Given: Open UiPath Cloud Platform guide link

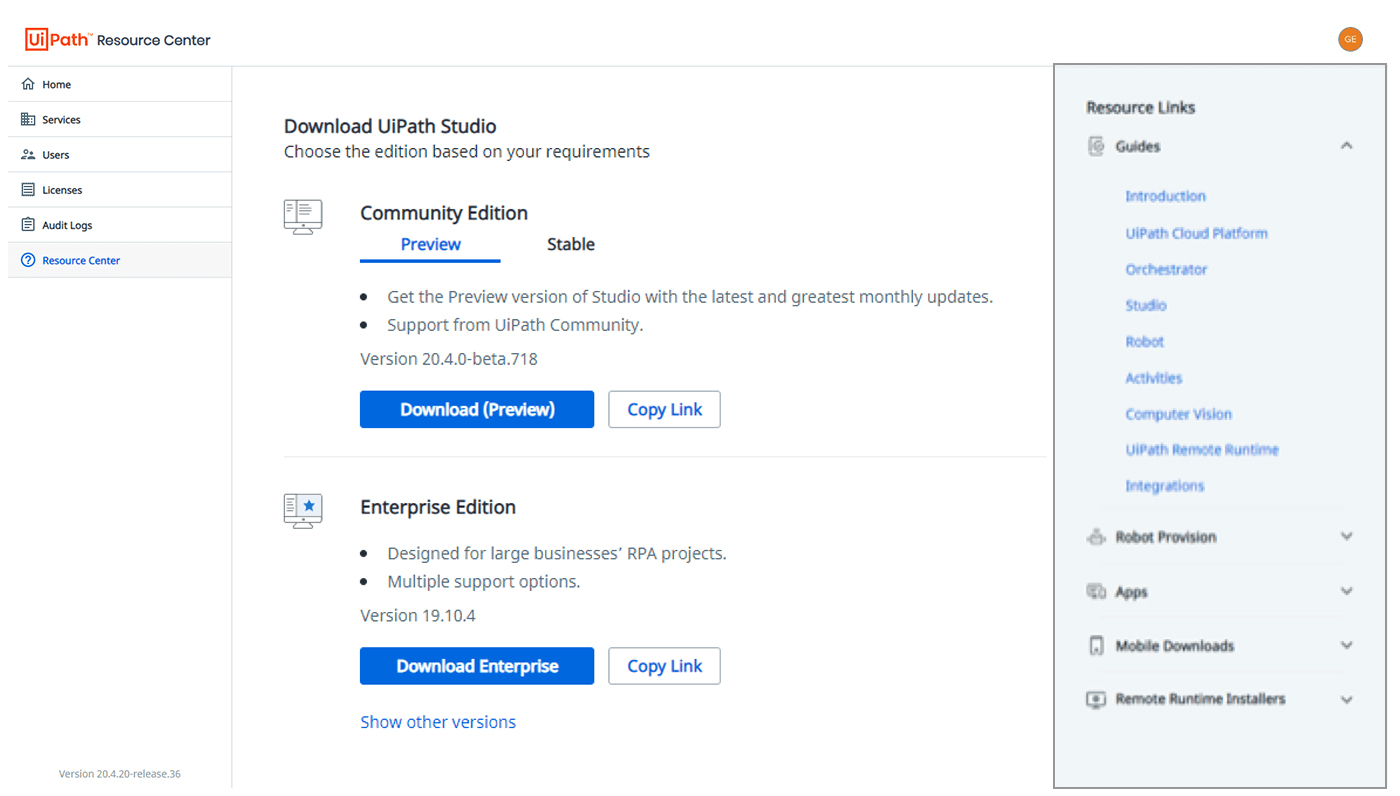Looking at the screenshot, I should (1196, 233).
